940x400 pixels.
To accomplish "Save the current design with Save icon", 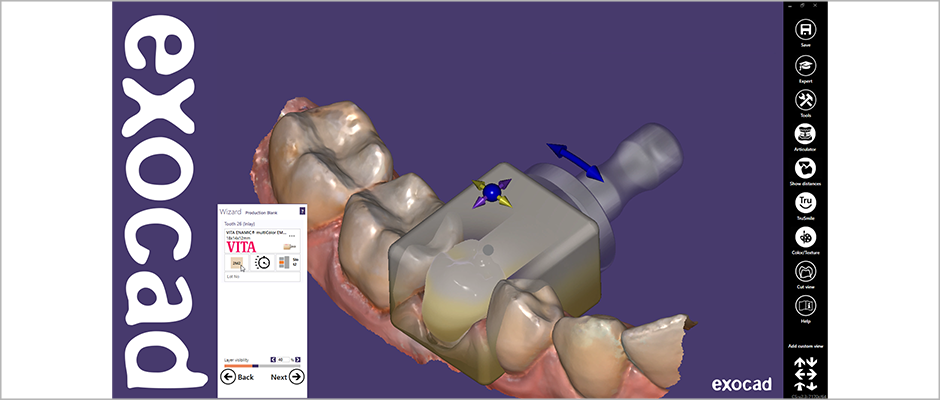I will pos(806,29).
